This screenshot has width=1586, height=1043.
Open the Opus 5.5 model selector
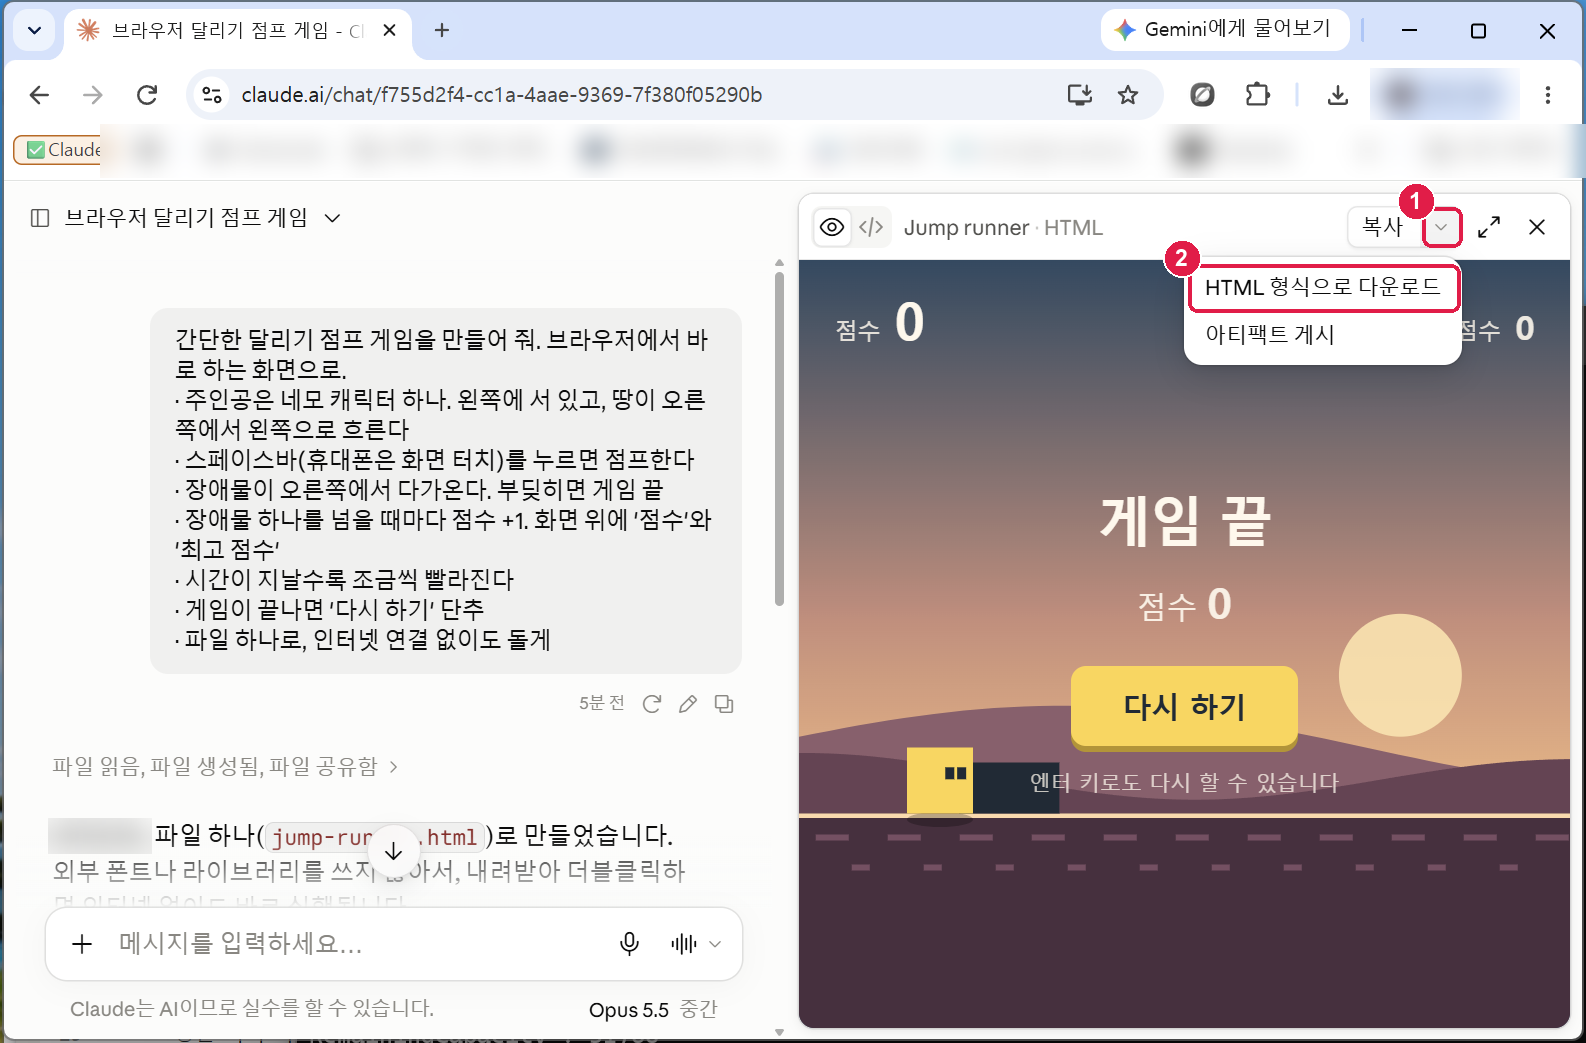tap(653, 1010)
